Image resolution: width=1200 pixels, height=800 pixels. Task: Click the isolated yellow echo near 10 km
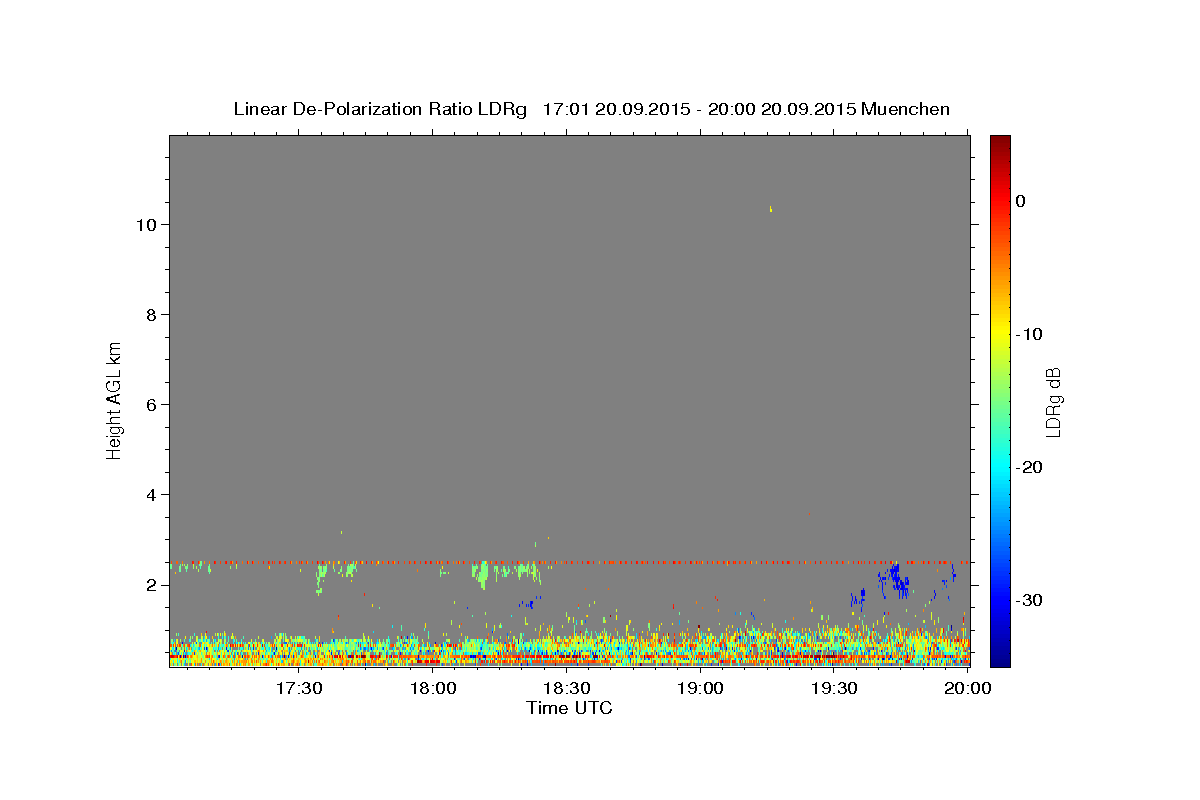click(x=770, y=208)
